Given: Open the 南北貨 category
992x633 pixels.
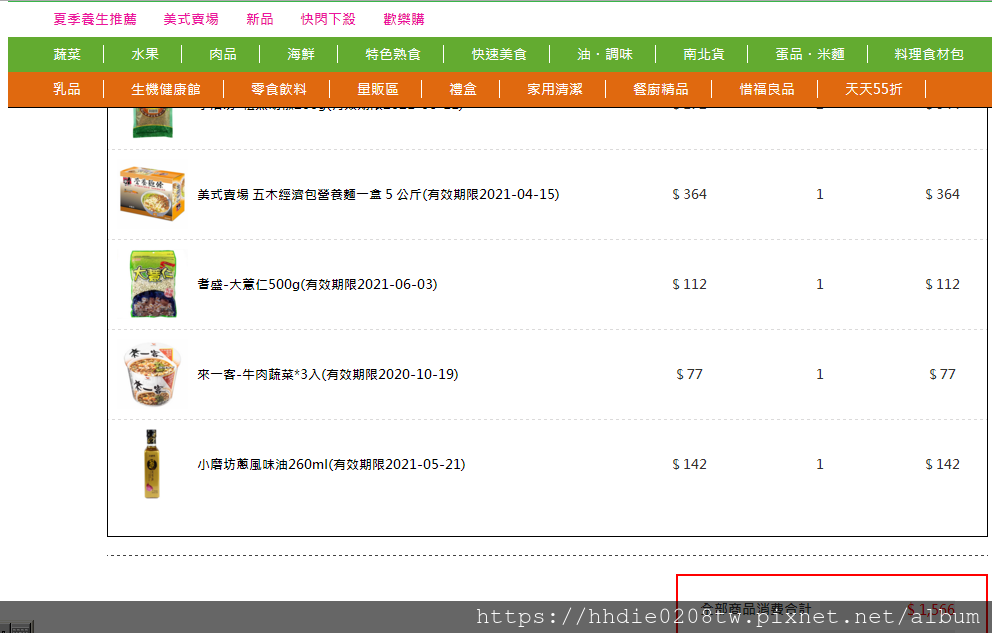Looking at the screenshot, I should pos(704,54).
